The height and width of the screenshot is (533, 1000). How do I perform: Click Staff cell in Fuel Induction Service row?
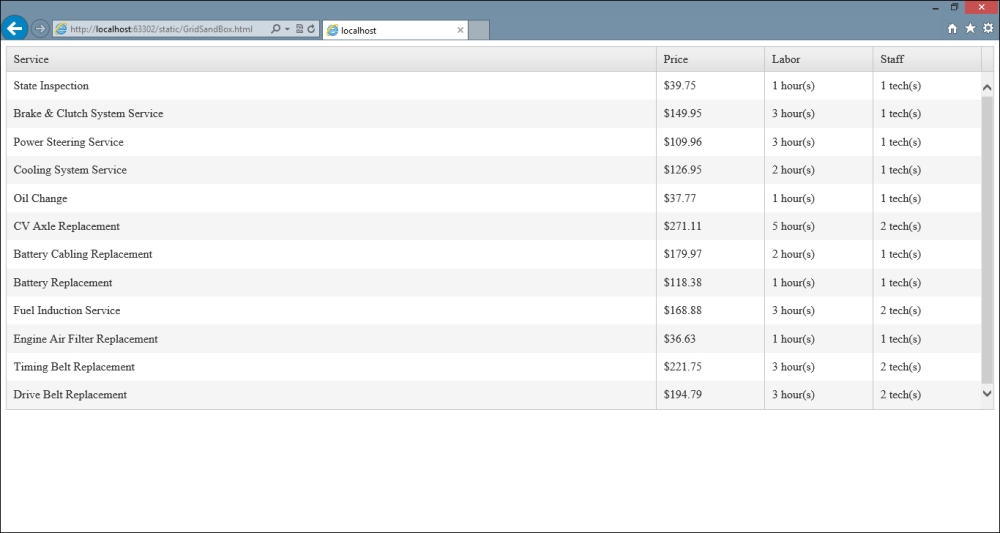coord(927,310)
